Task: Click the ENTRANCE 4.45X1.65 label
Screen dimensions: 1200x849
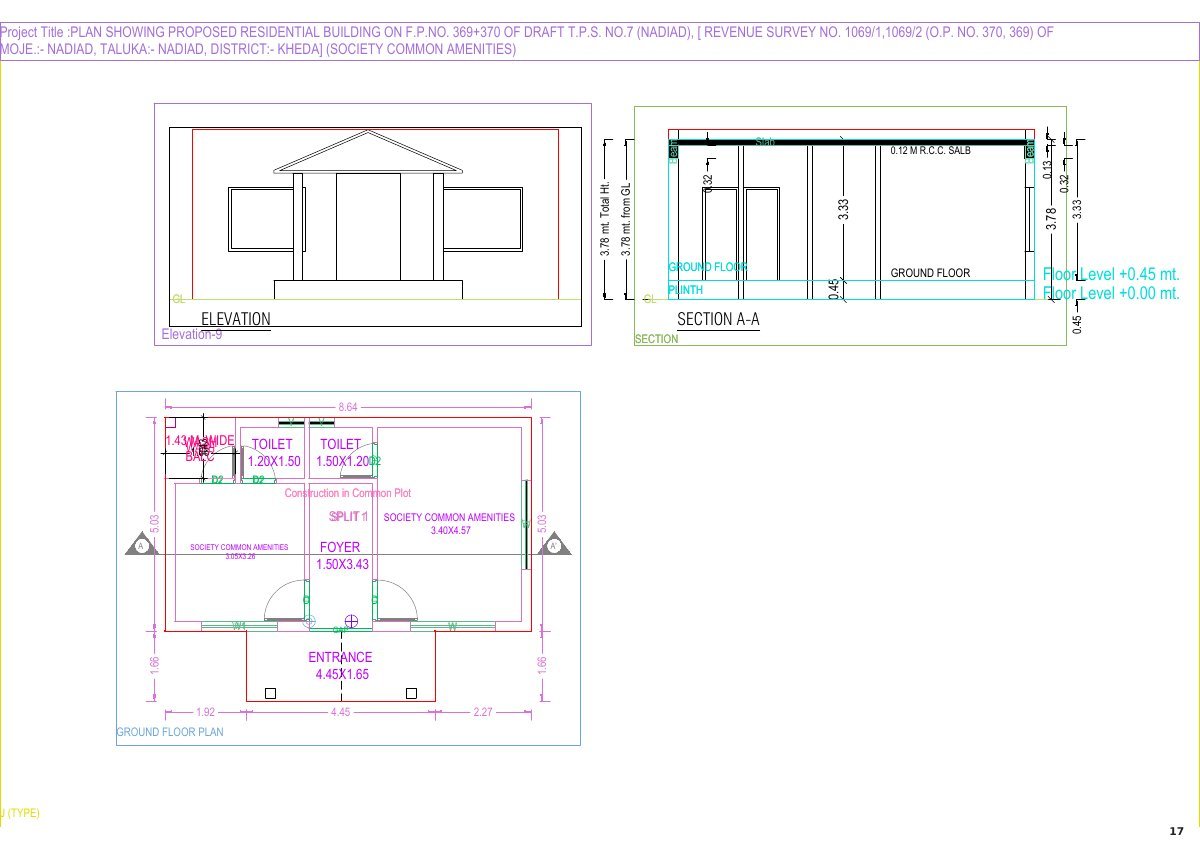Action: (341, 666)
